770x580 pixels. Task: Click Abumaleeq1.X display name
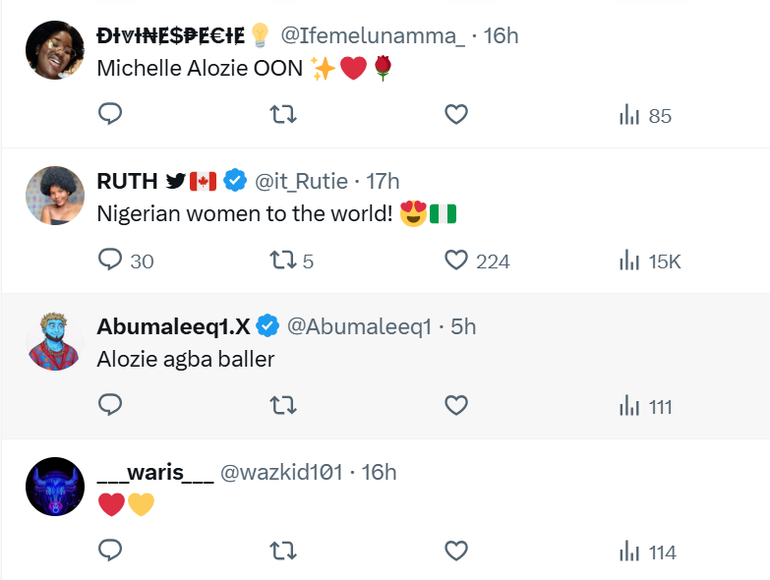(x=173, y=326)
